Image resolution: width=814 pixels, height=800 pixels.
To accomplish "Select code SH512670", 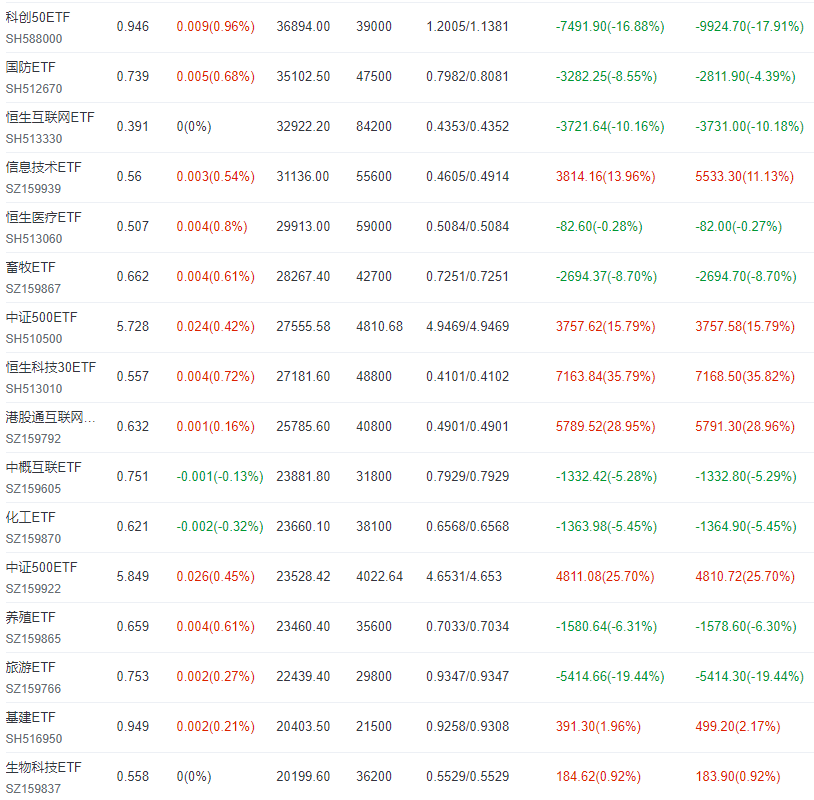I will tap(34, 89).
